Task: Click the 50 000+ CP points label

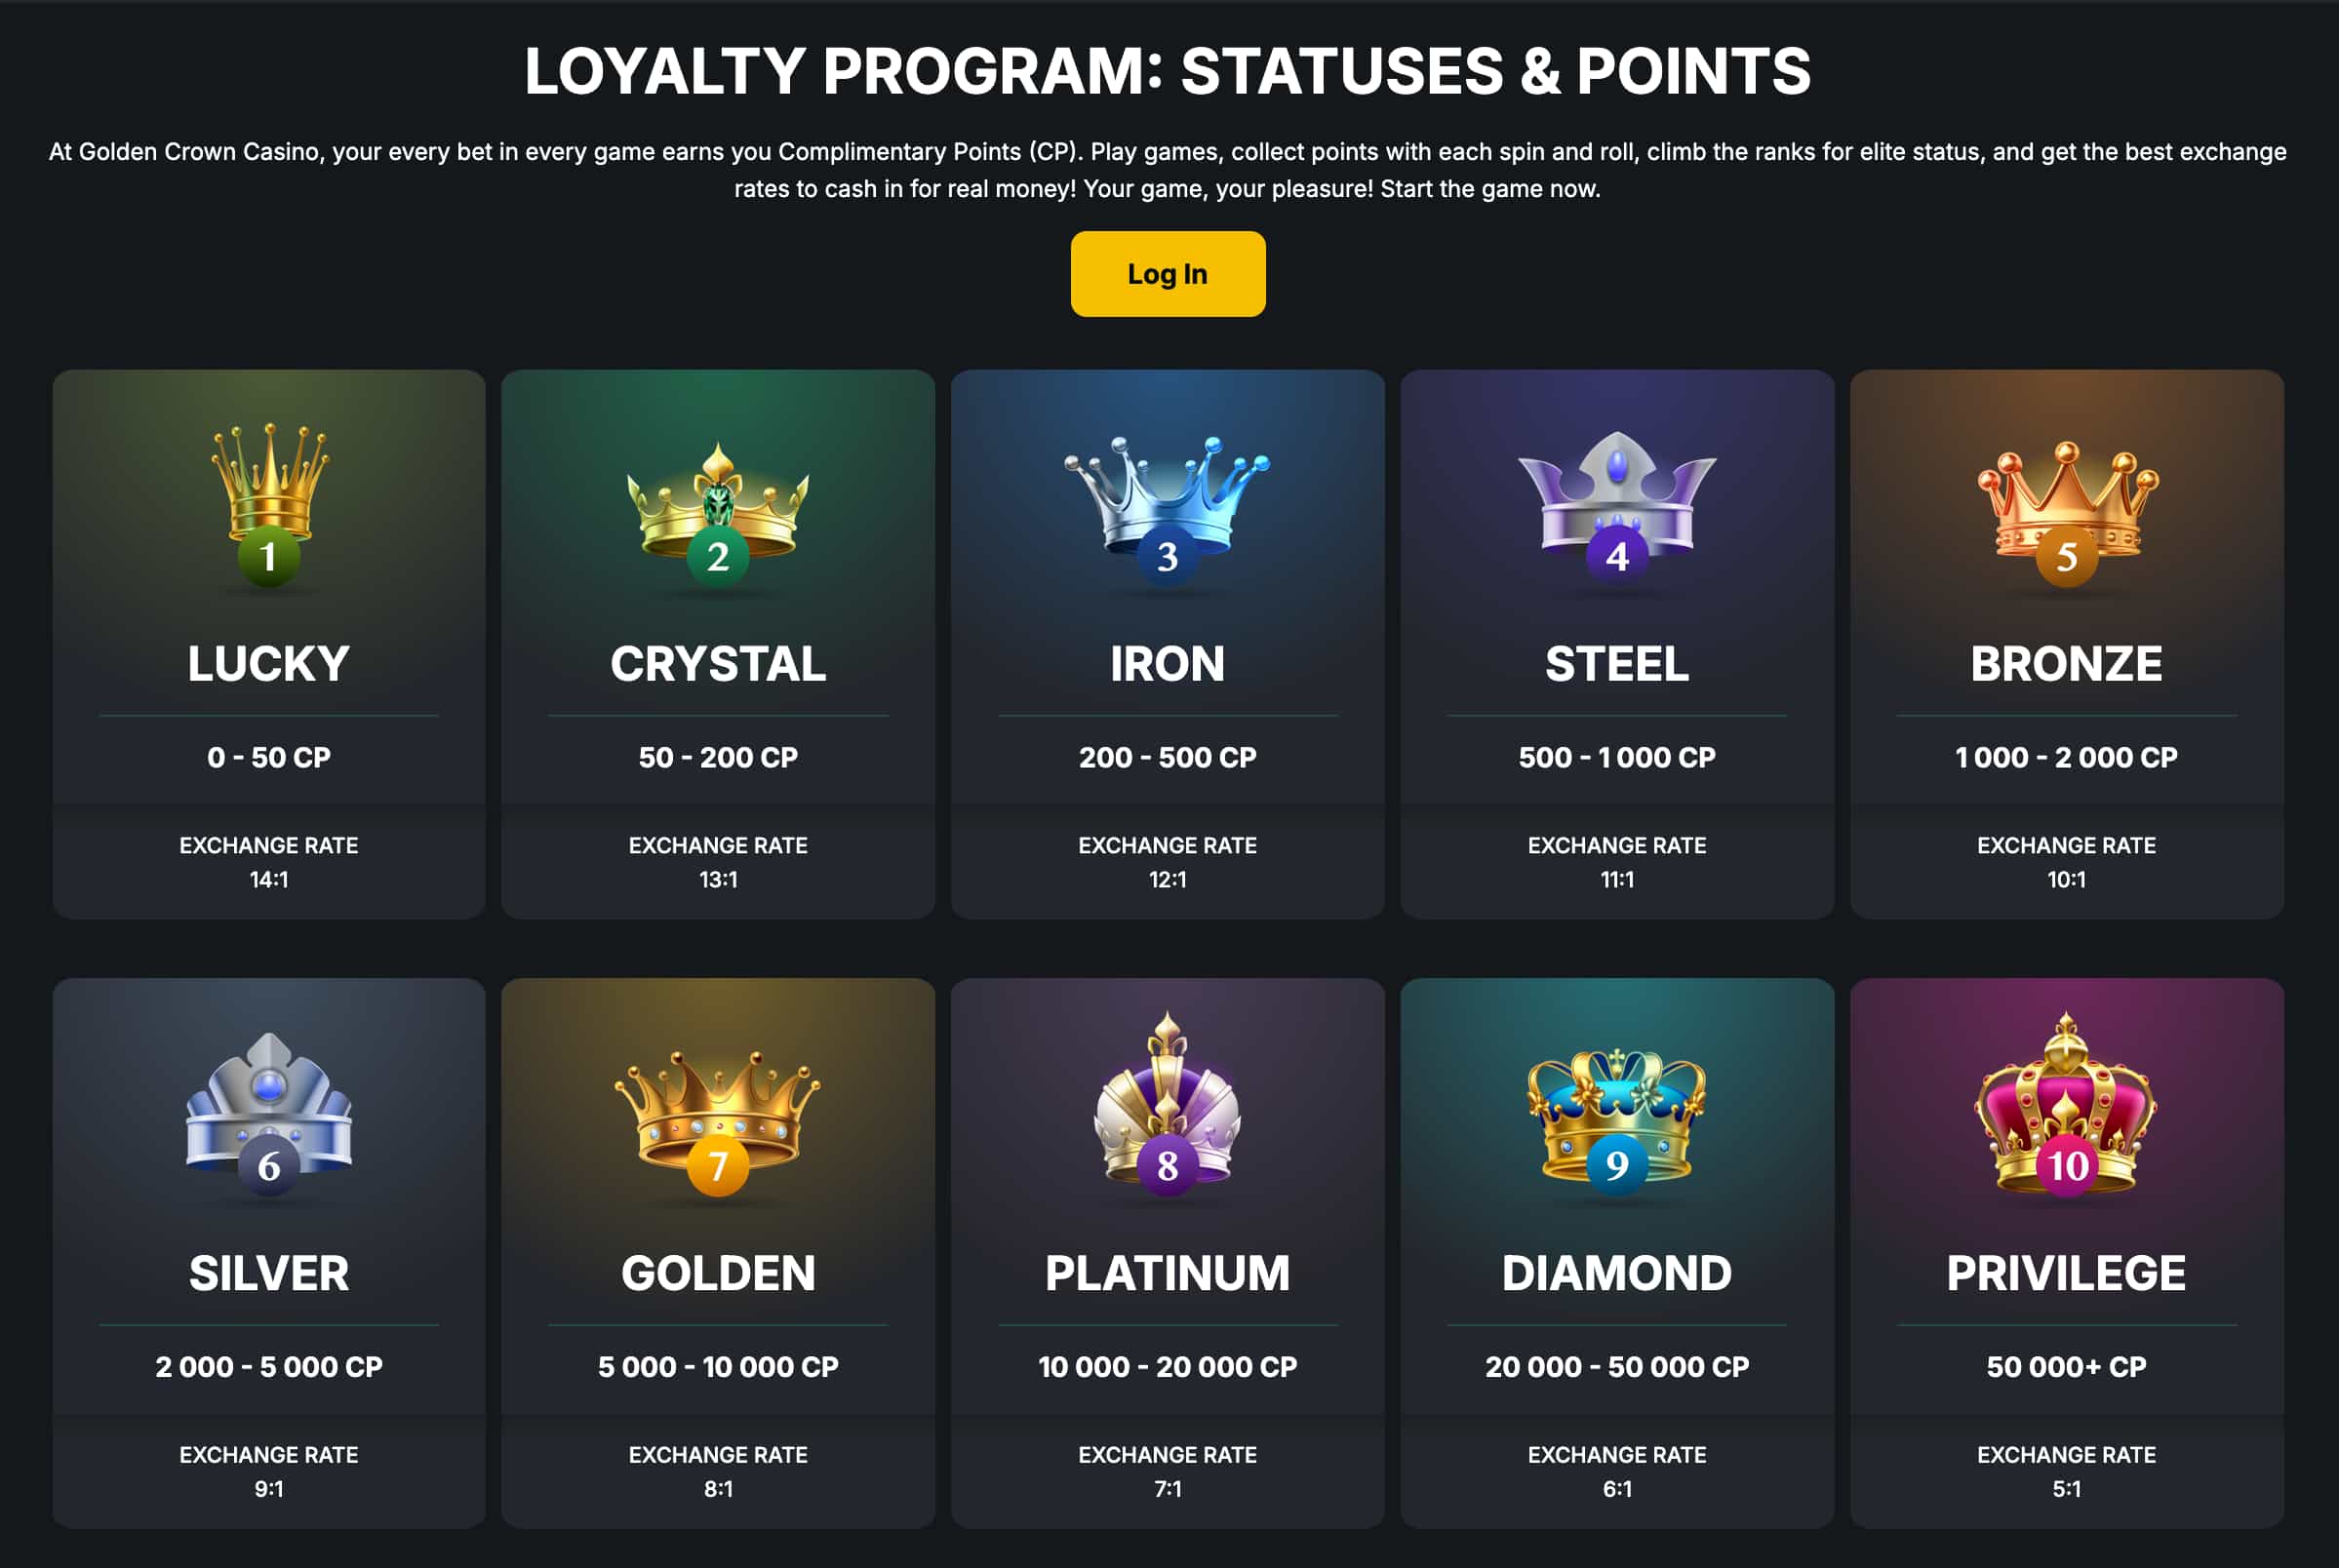Action: pos(2066,1366)
